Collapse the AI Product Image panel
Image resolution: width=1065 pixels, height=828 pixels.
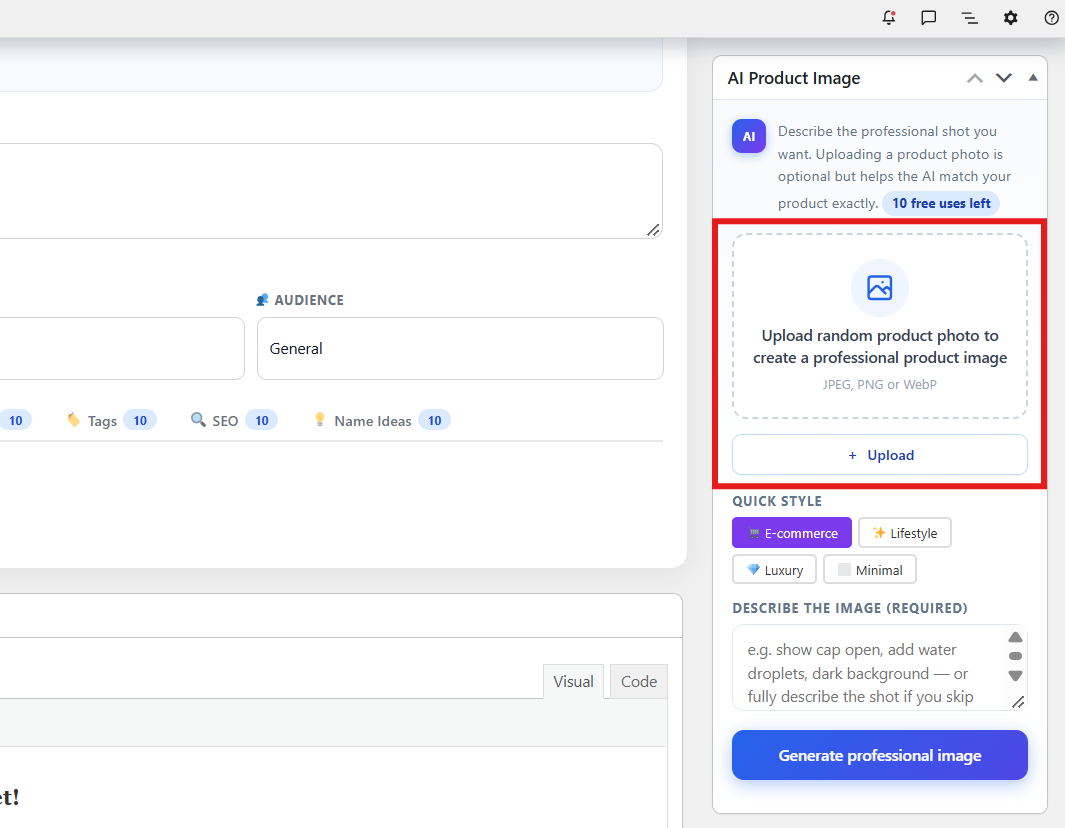(1033, 77)
